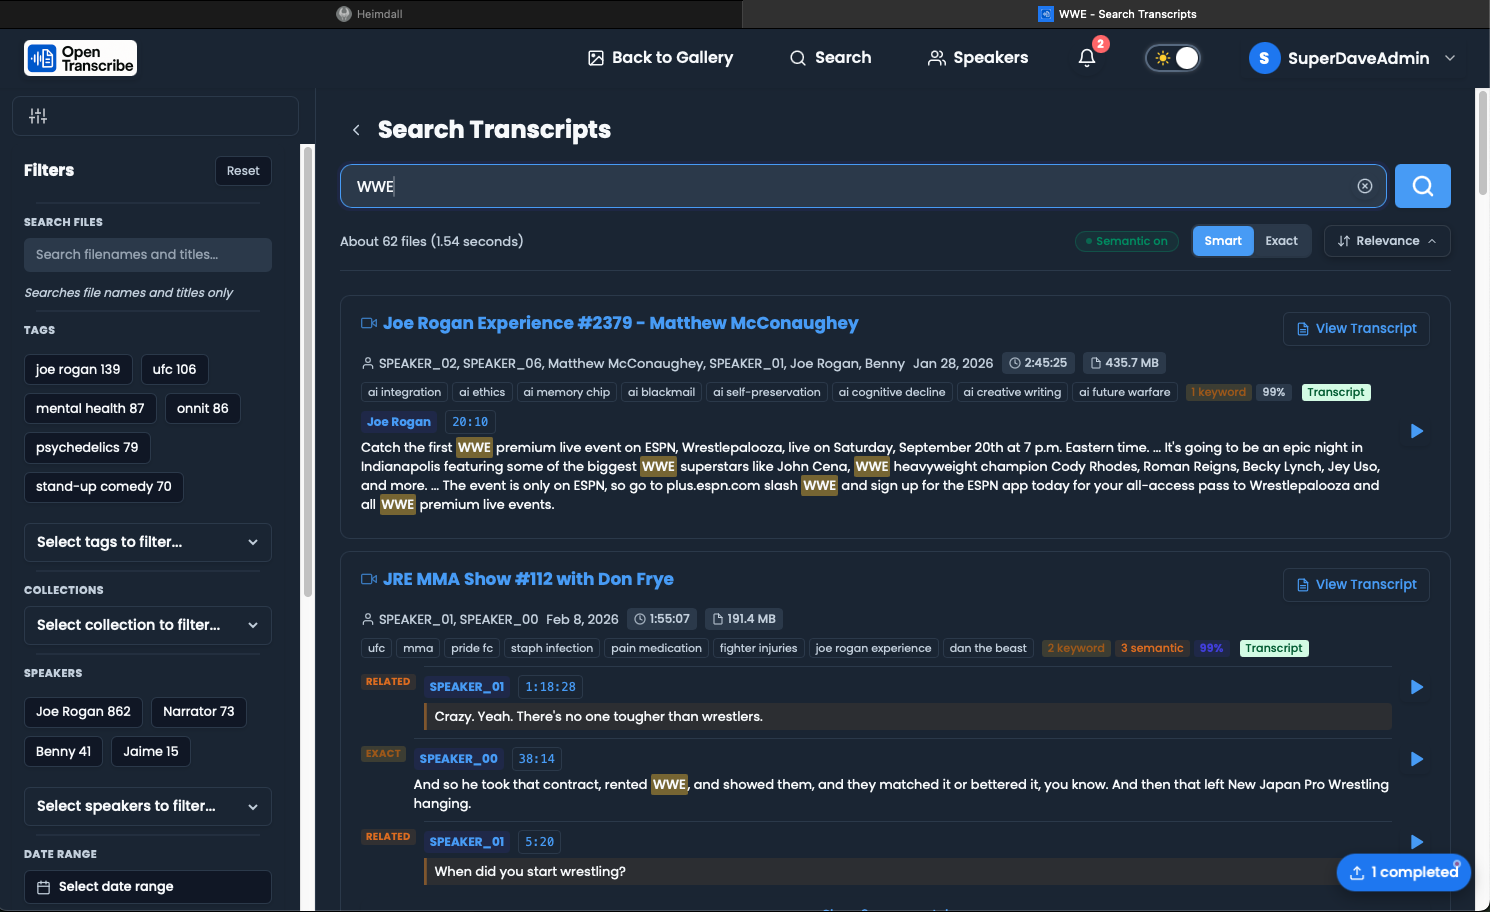Reset all filters
Screen dimensions: 1490x912
click(x=243, y=171)
